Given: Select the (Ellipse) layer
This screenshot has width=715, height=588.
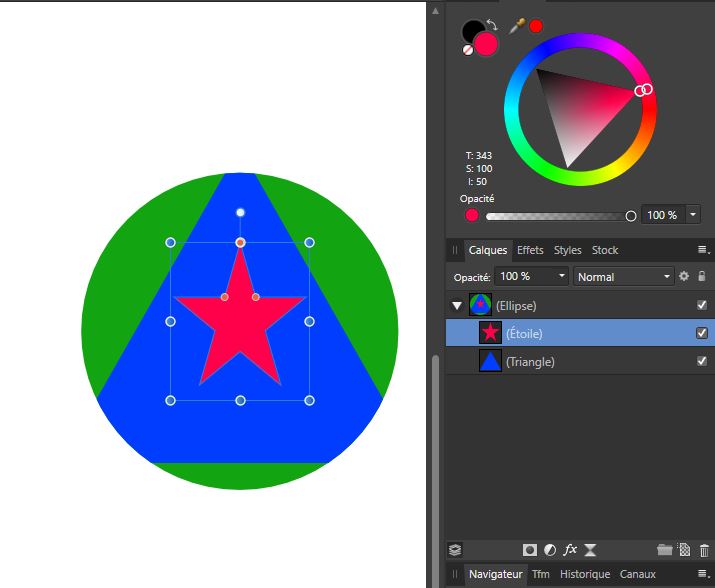Looking at the screenshot, I should (x=580, y=306).
